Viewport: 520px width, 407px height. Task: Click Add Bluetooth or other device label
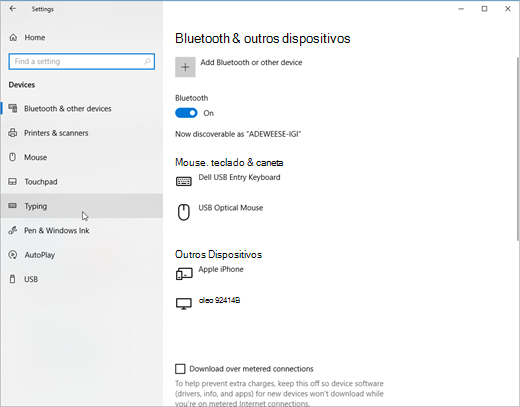pos(251,62)
